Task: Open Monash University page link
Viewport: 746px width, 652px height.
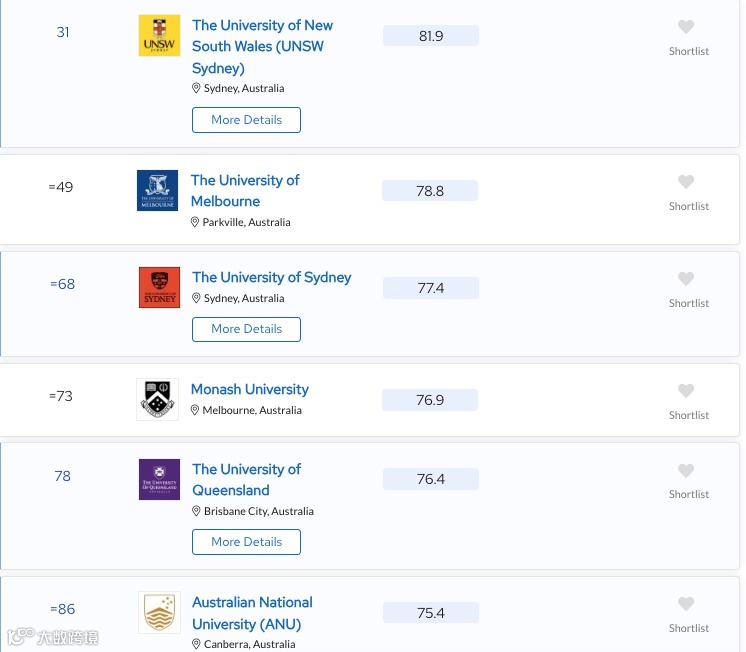Action: click(x=249, y=389)
